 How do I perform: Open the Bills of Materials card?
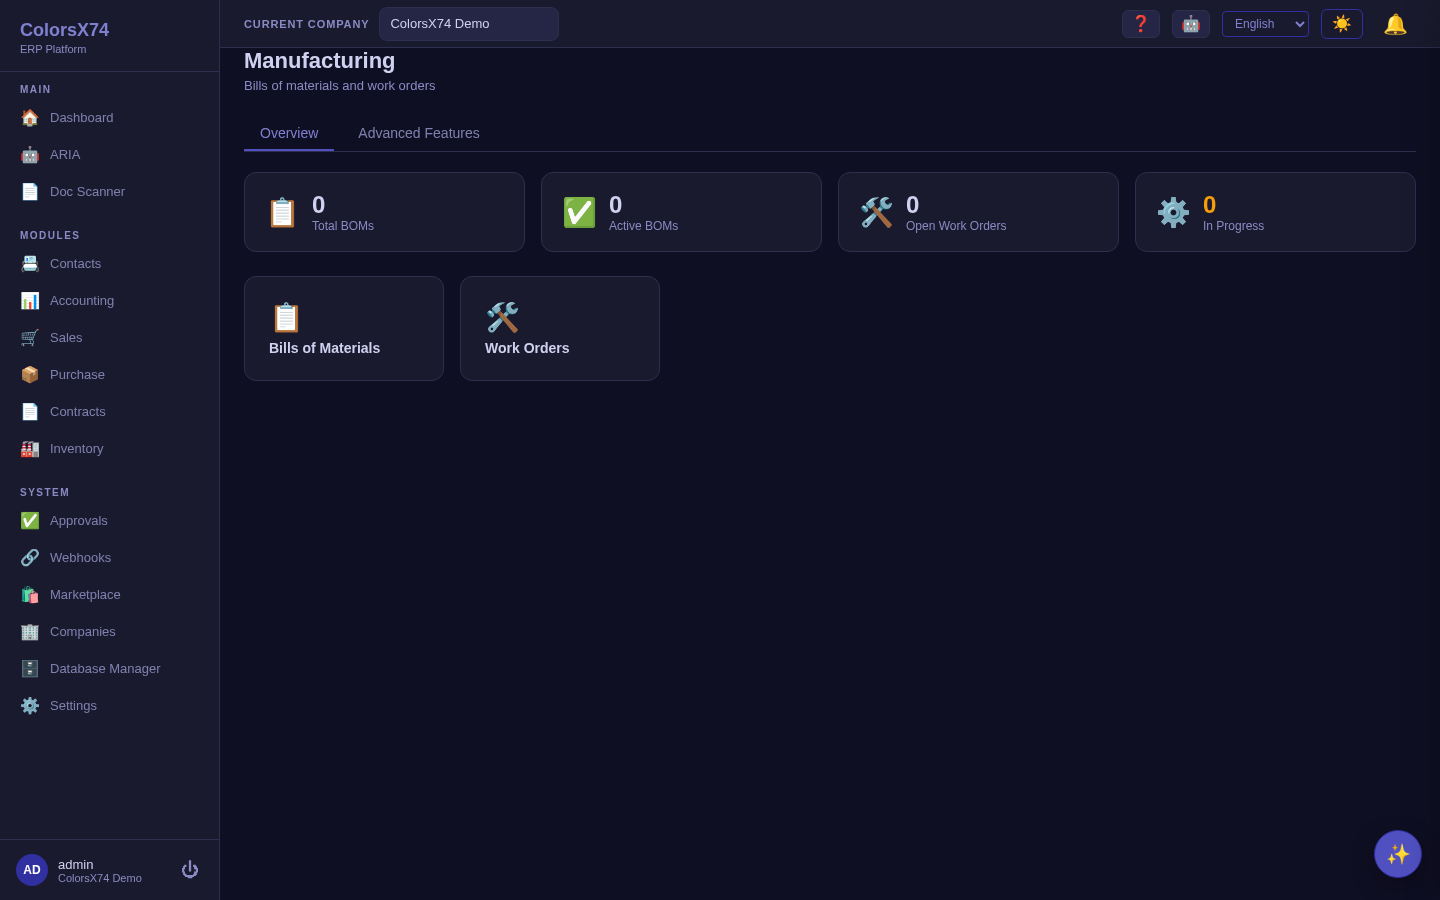tap(344, 328)
